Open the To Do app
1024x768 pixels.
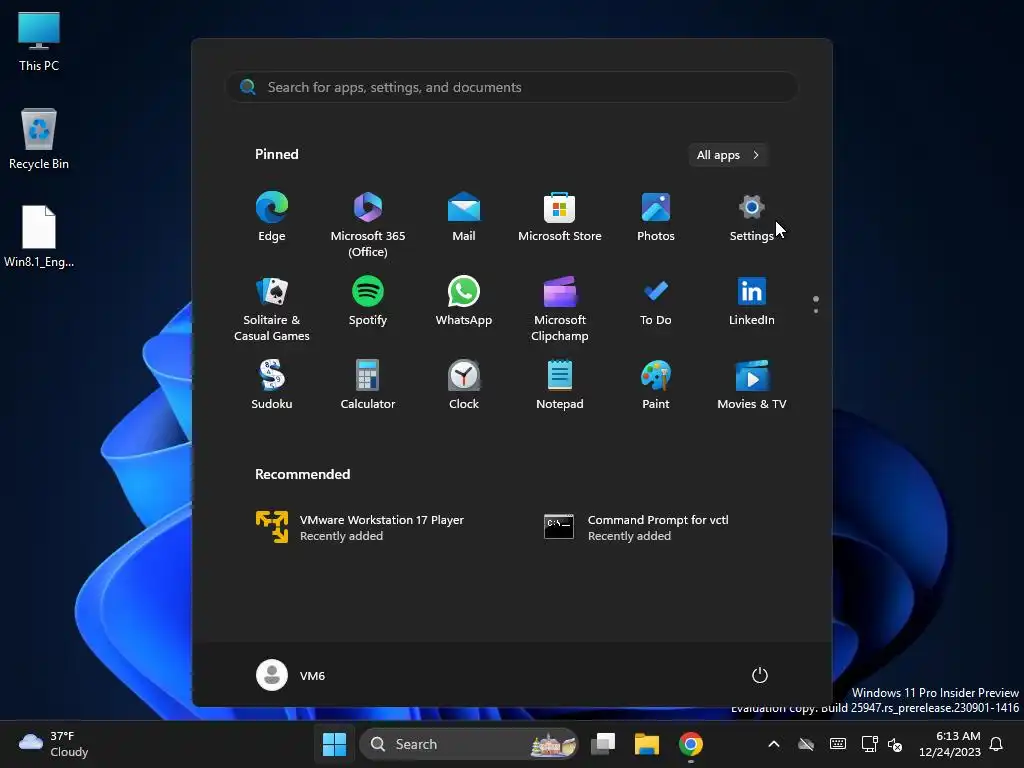click(x=656, y=301)
